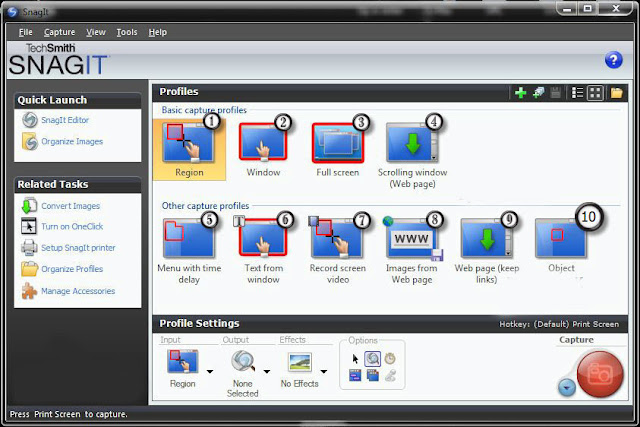The width and height of the screenshot is (640, 427).
Task: Expand the Input dropdown arrow
Action: pos(210,371)
